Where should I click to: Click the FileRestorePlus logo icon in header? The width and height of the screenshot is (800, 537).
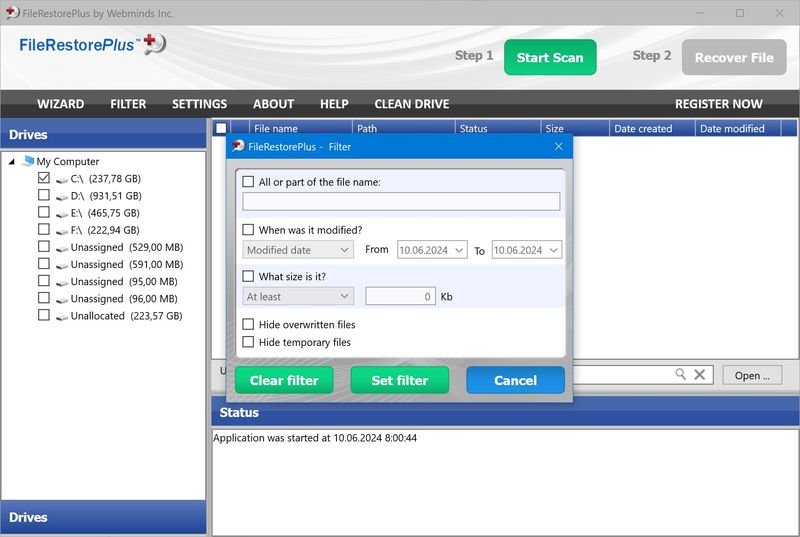[x=155, y=44]
